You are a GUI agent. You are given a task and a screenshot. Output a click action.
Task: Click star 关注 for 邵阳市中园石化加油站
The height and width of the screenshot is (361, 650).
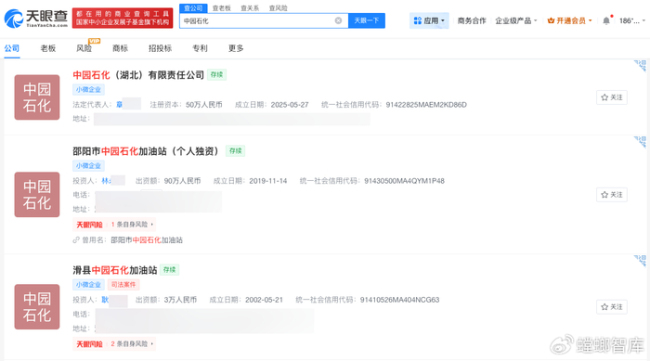tap(611, 195)
